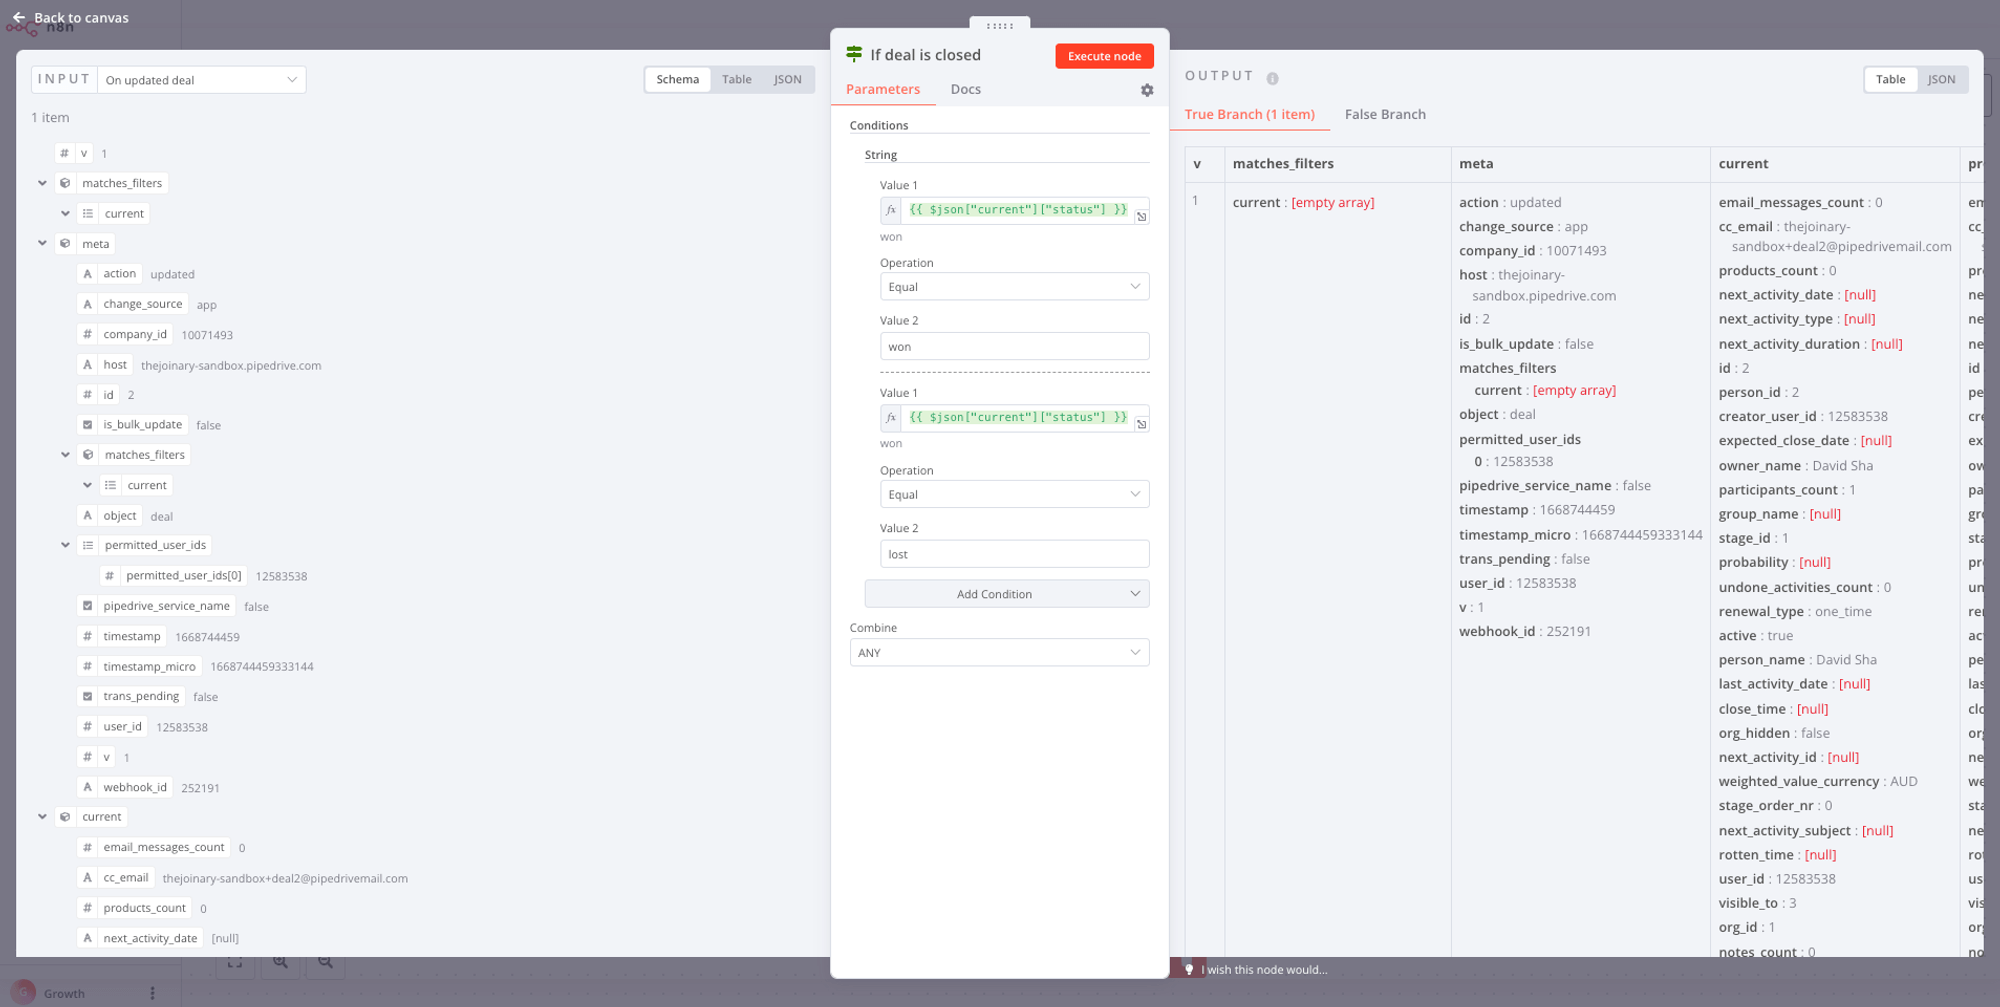
Task: Collapse the meta tree node
Action: [x=42, y=244]
